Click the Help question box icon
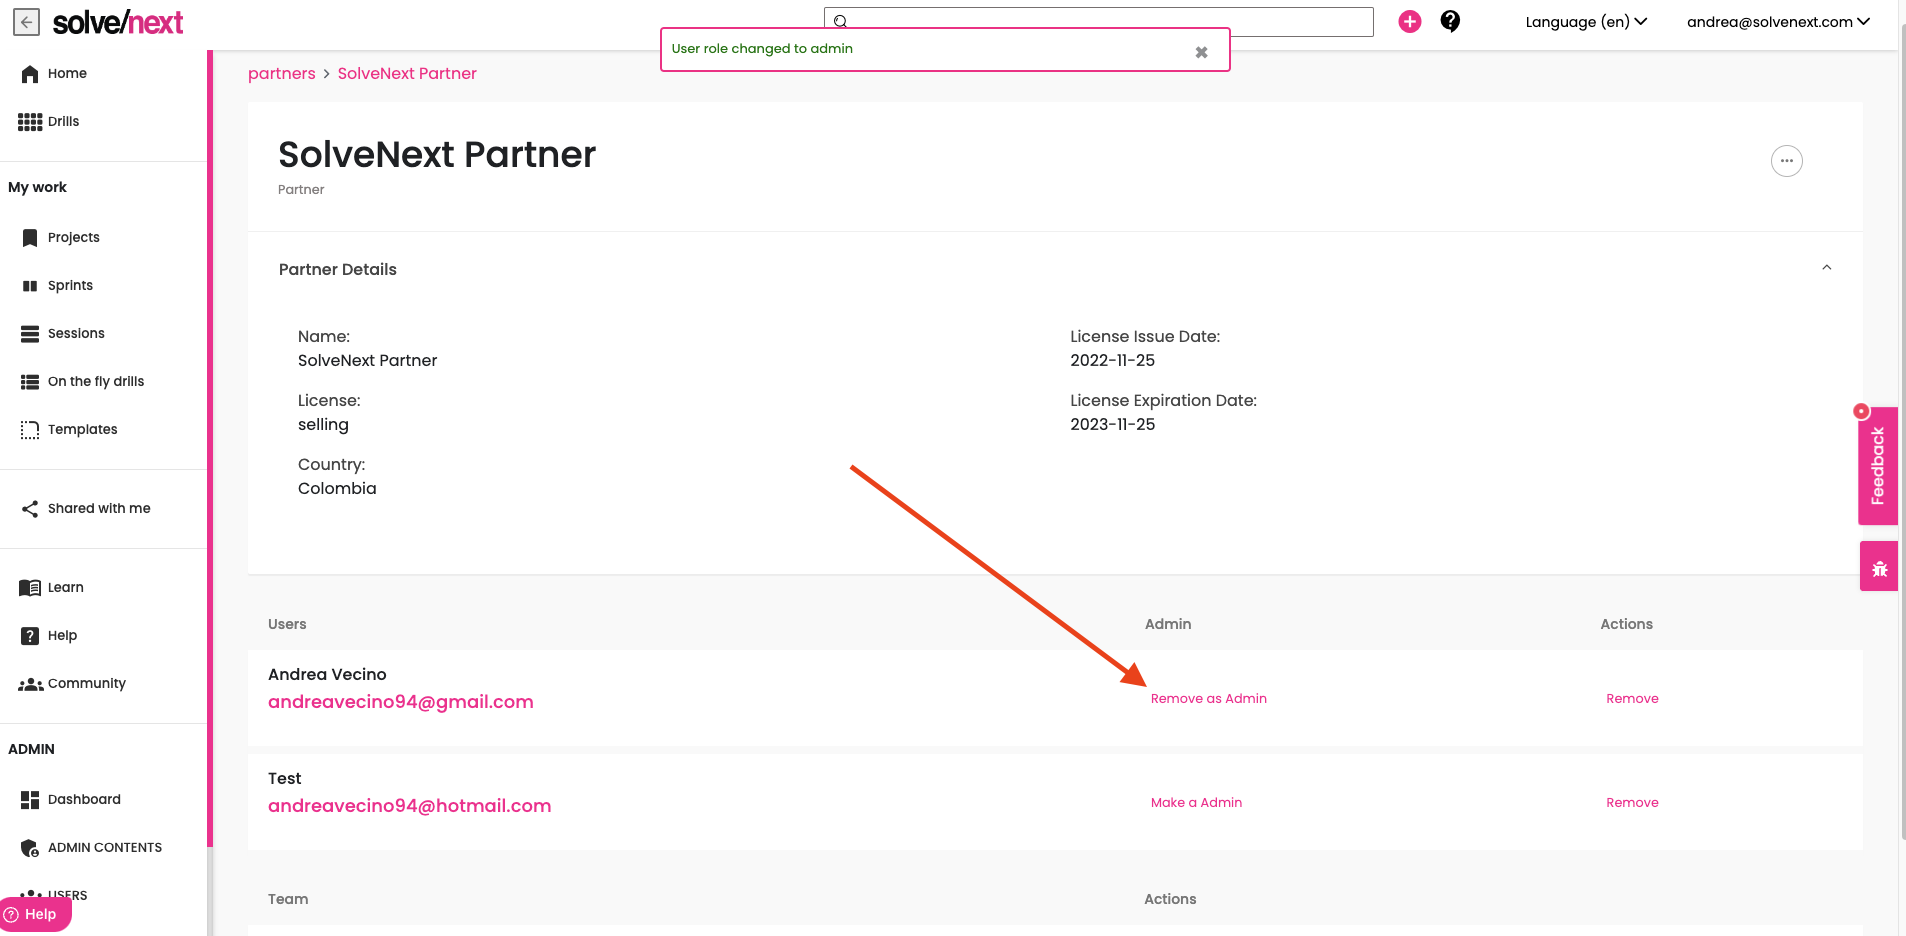This screenshot has width=1906, height=936. (30, 636)
